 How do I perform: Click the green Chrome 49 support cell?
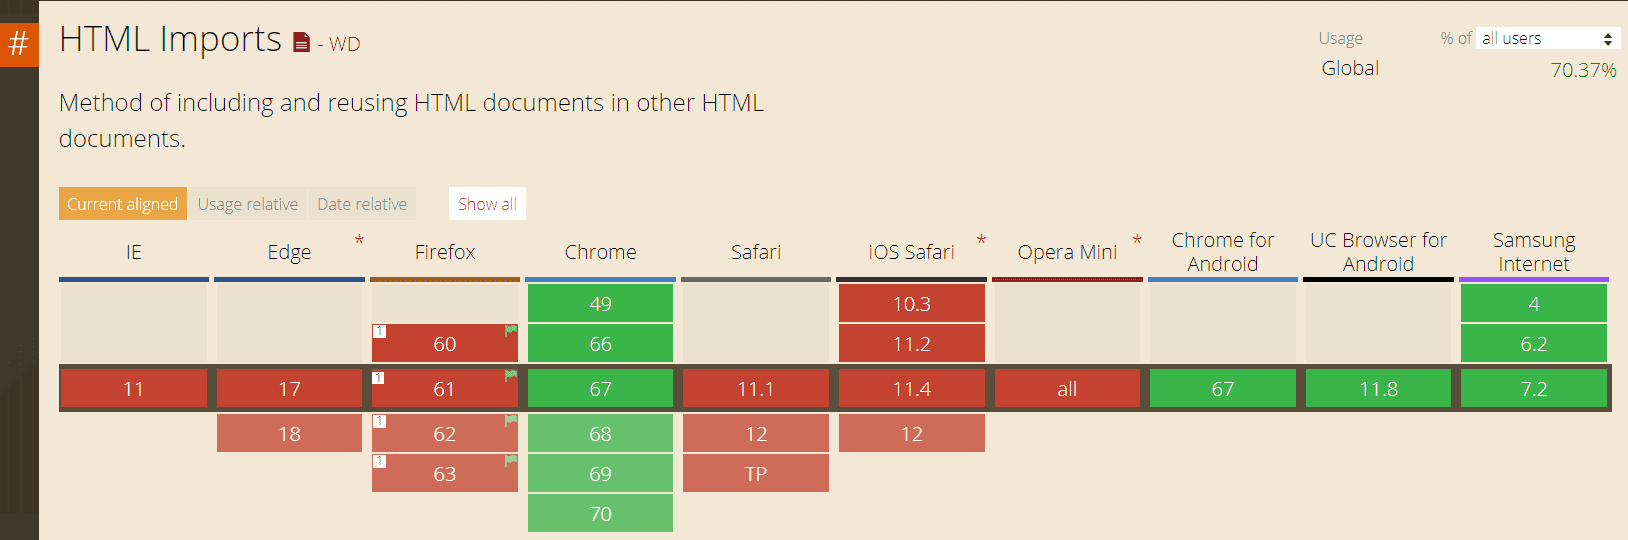pos(600,303)
